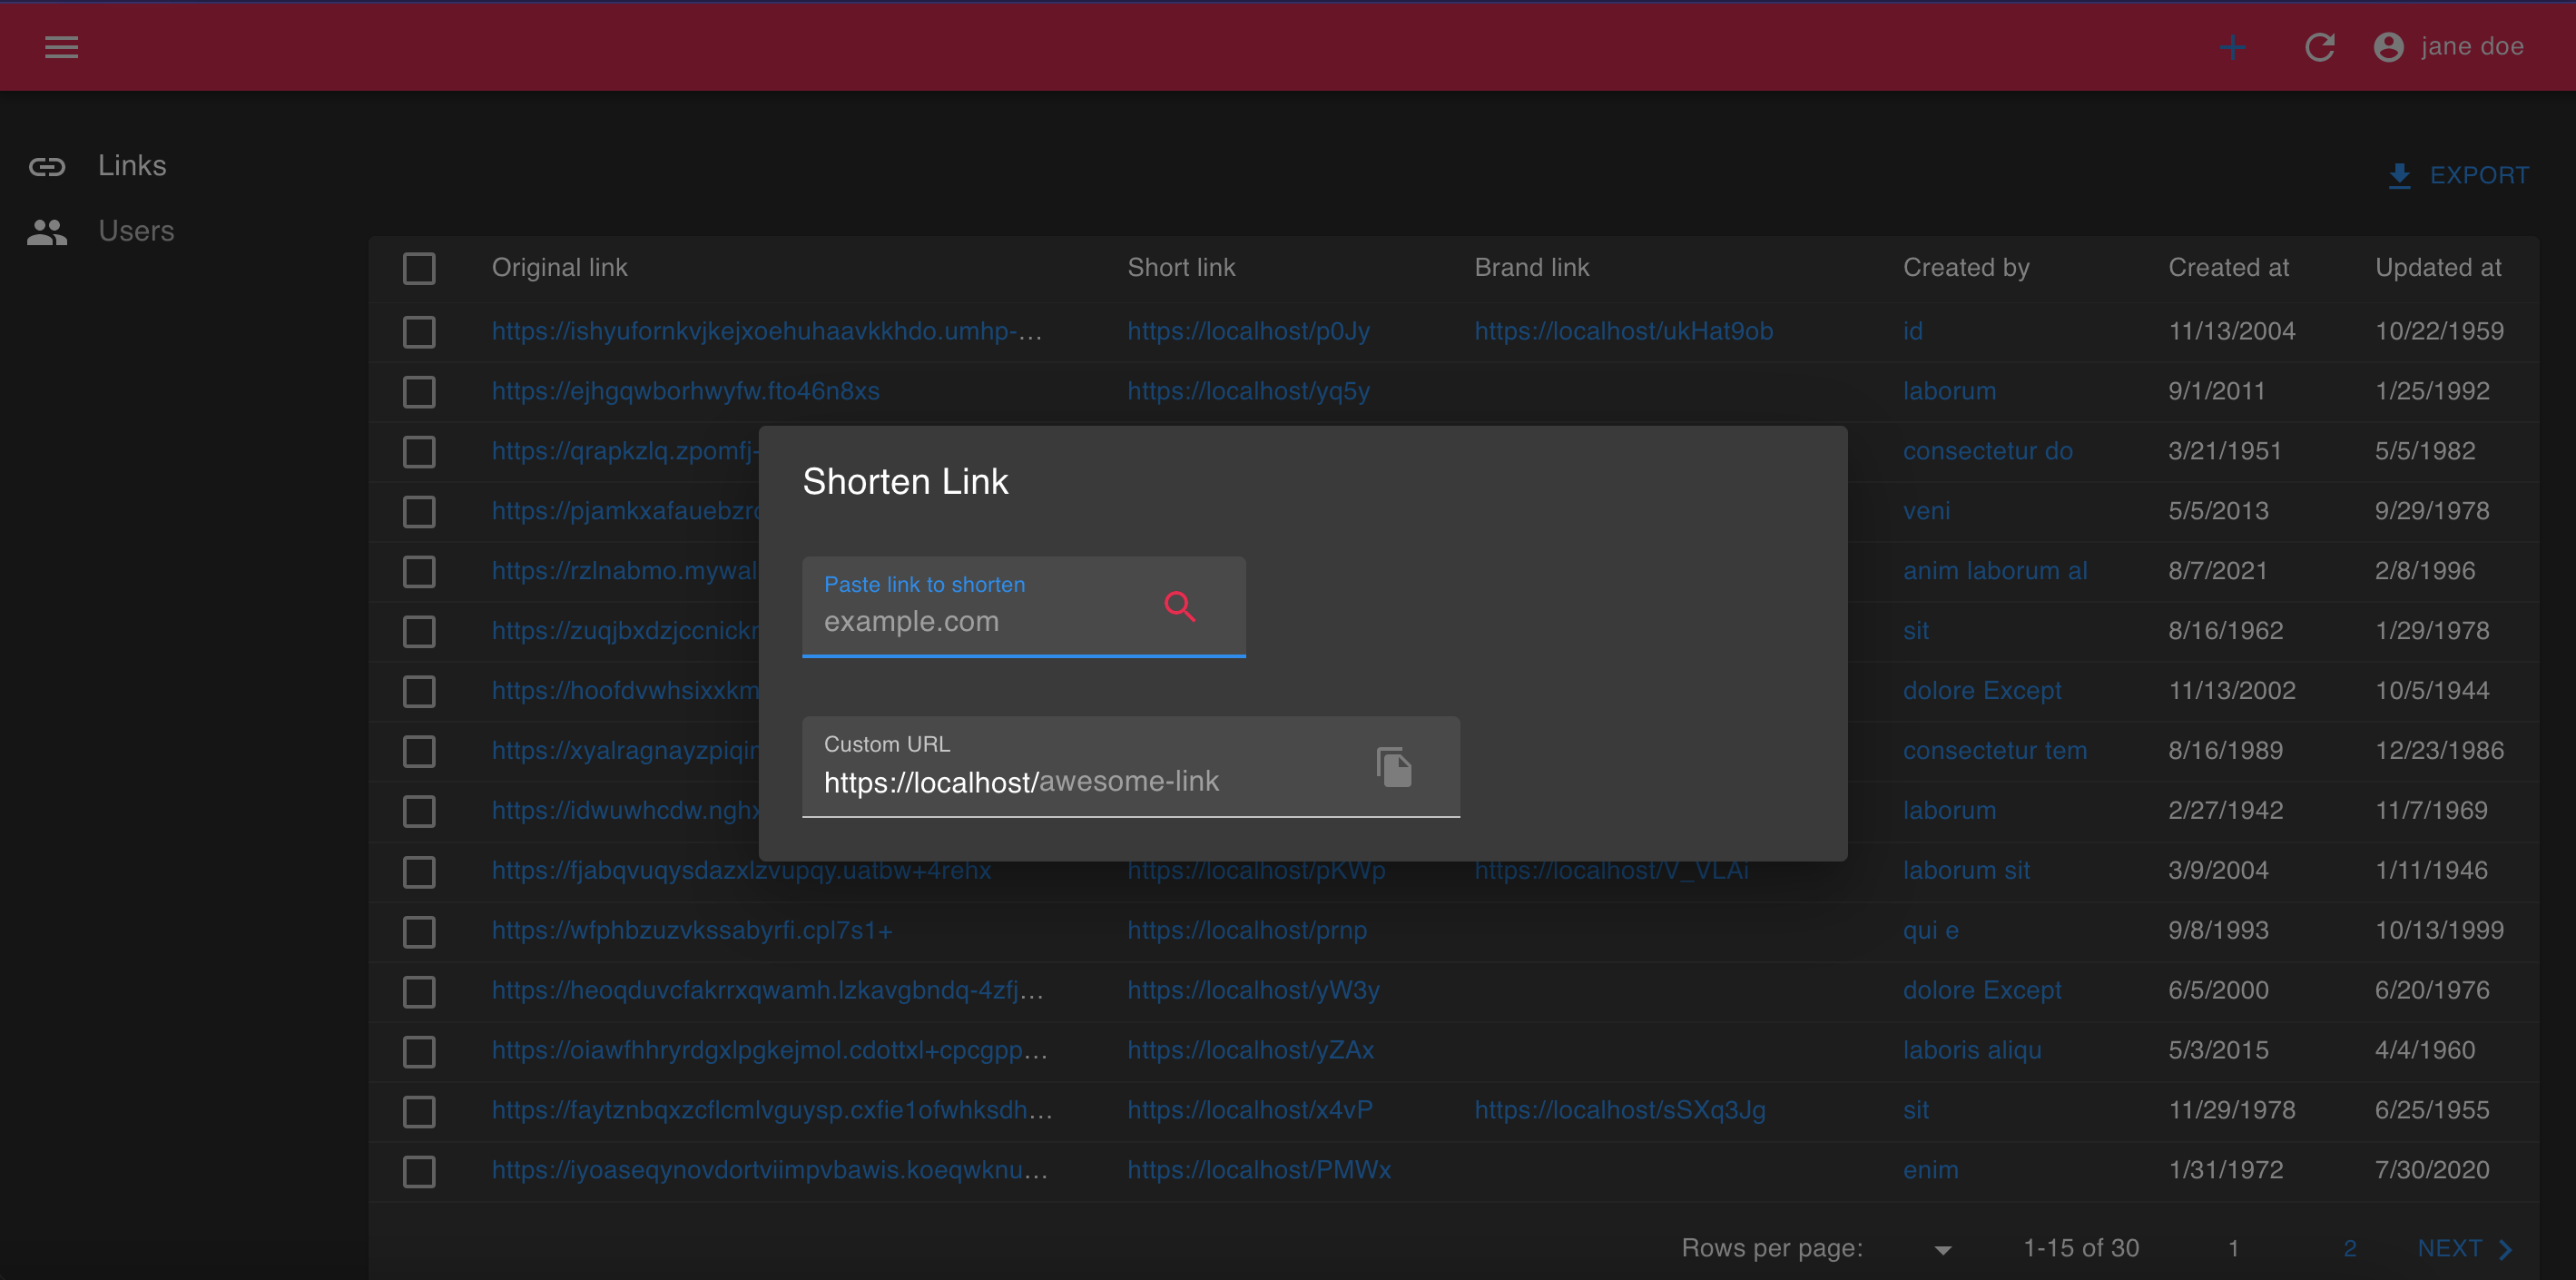Image resolution: width=2576 pixels, height=1280 pixels.
Task: Check the row for https://localhost/PMWx
Action: tap(419, 1171)
